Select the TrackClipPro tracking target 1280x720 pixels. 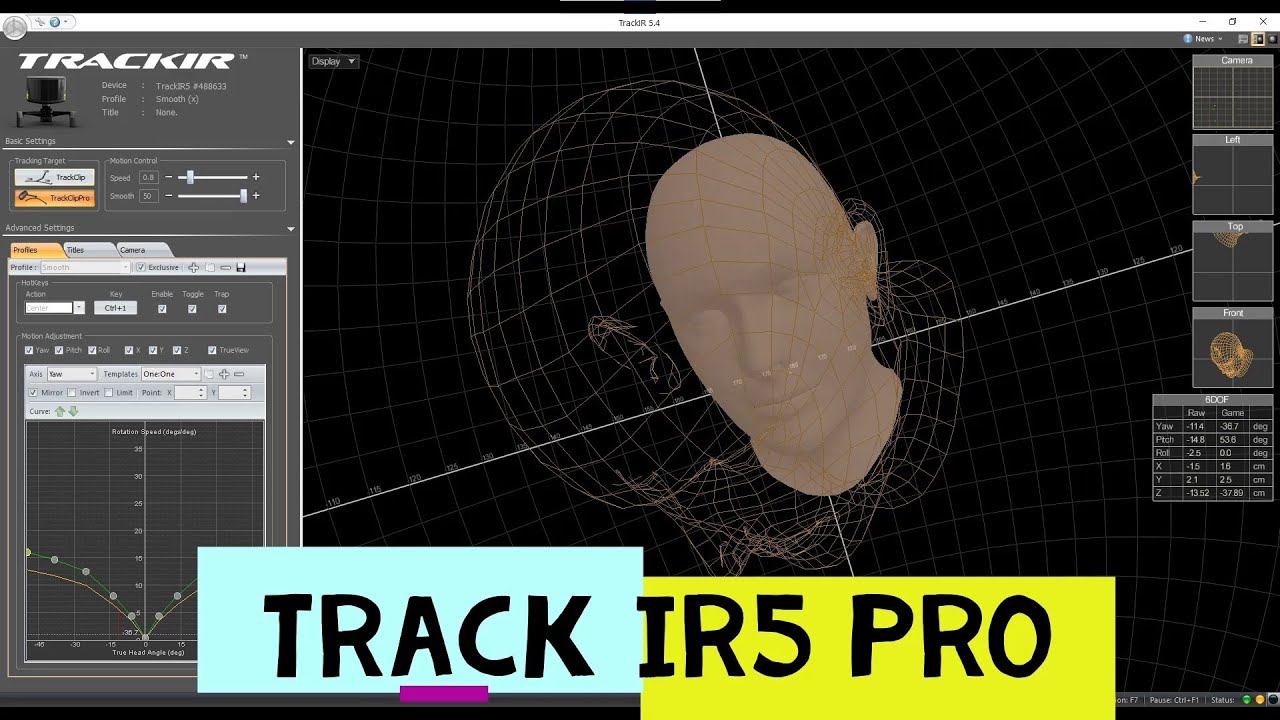point(55,198)
